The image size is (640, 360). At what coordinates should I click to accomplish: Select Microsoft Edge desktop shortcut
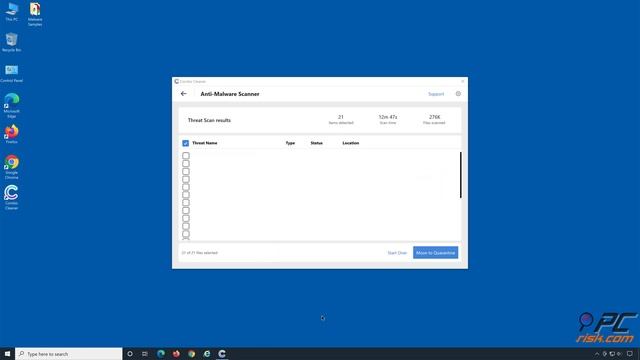(x=11, y=105)
